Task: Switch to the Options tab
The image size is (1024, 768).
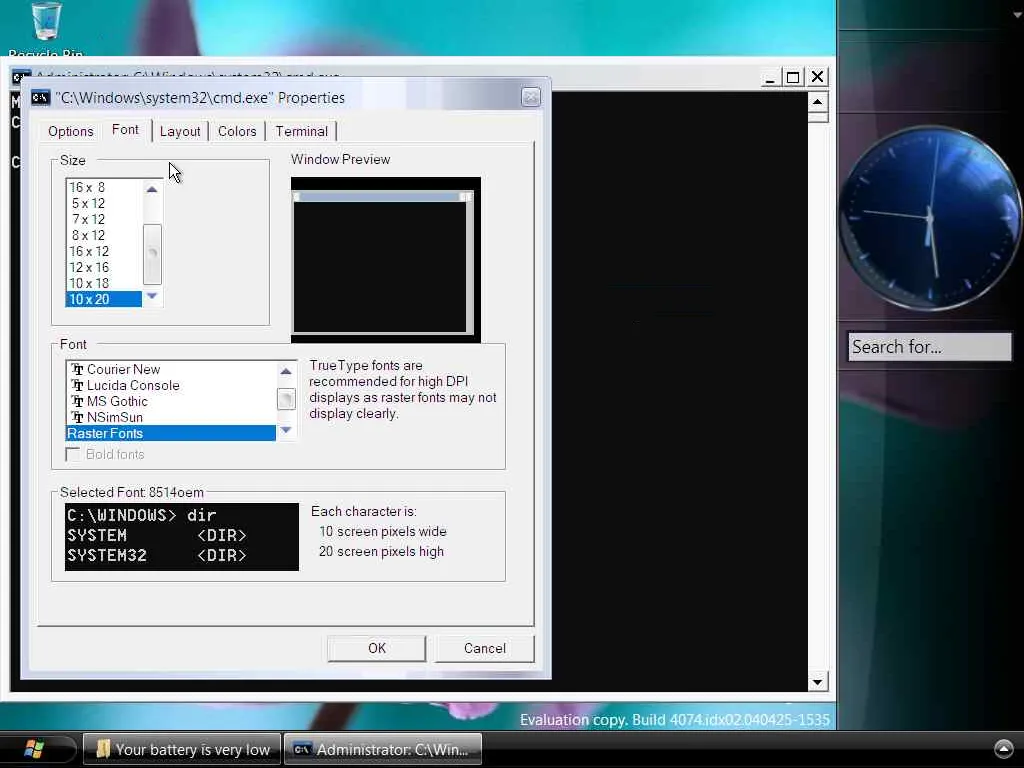Action: pos(71,131)
